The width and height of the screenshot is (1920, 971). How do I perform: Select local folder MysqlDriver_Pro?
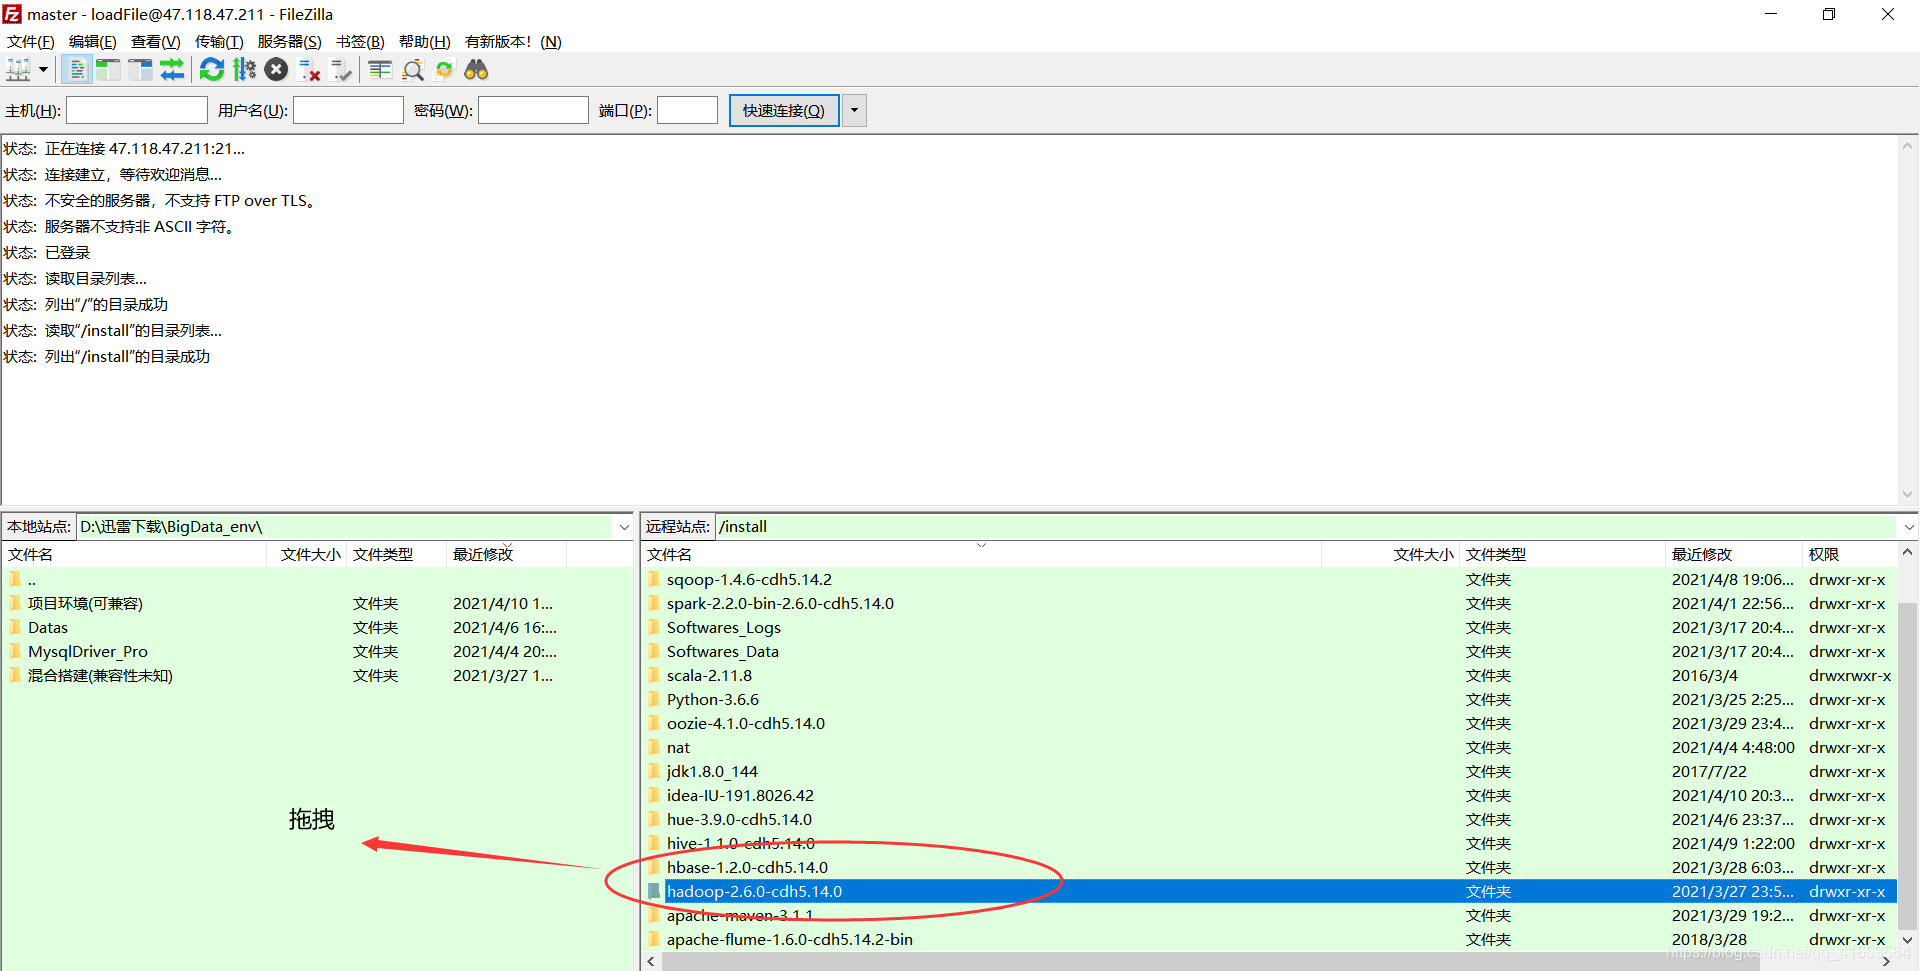pos(318,652)
